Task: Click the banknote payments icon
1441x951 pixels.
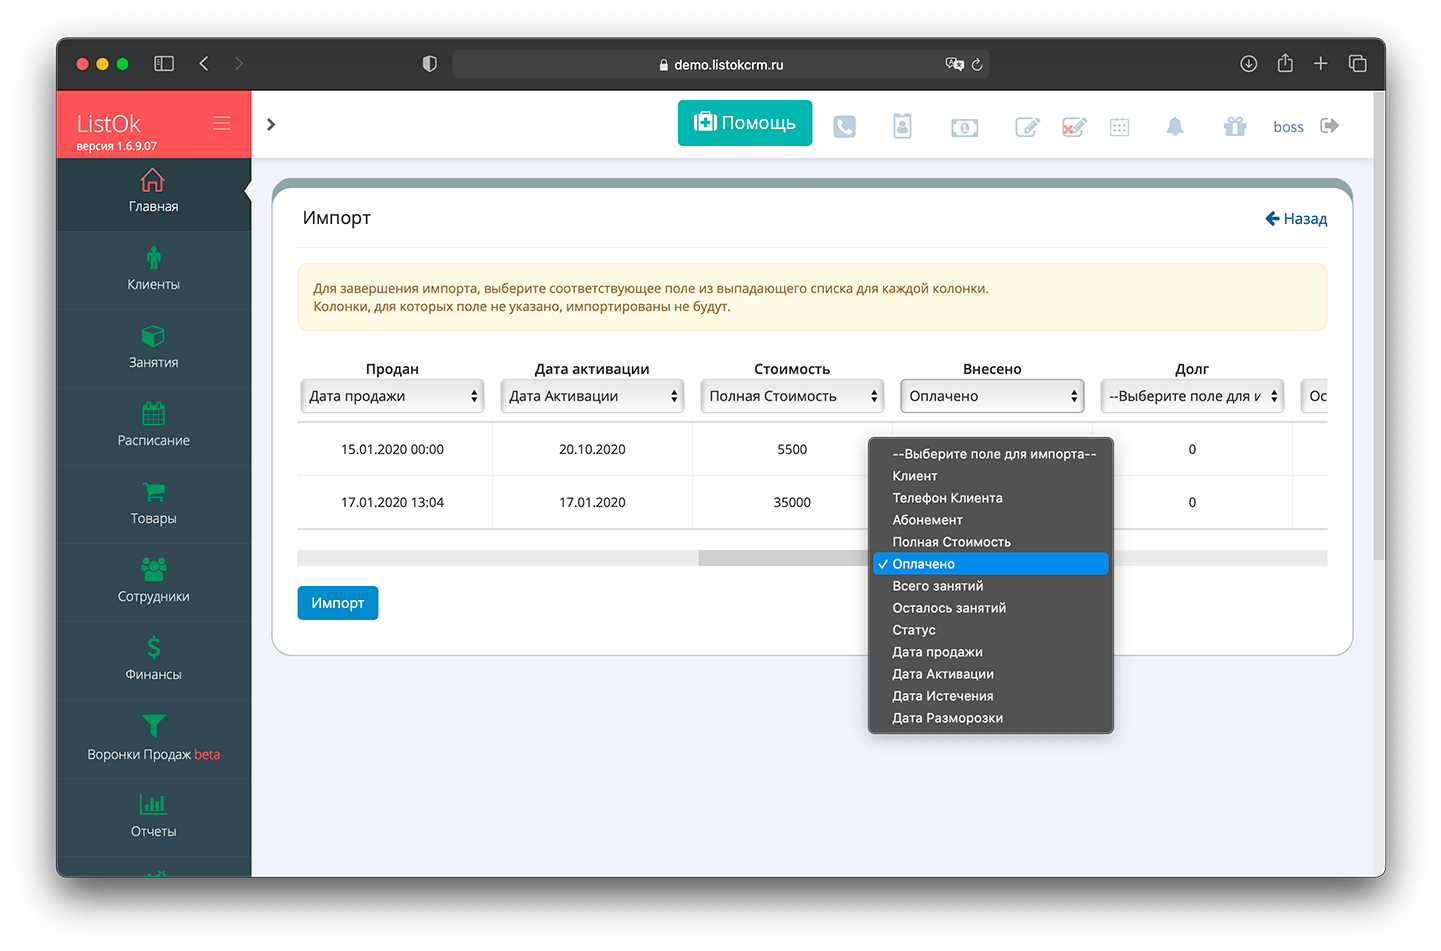Action: coord(964,126)
